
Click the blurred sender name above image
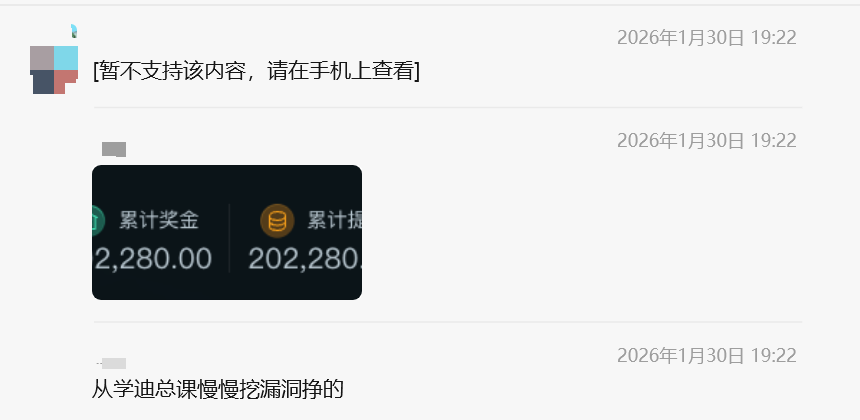click(114, 149)
